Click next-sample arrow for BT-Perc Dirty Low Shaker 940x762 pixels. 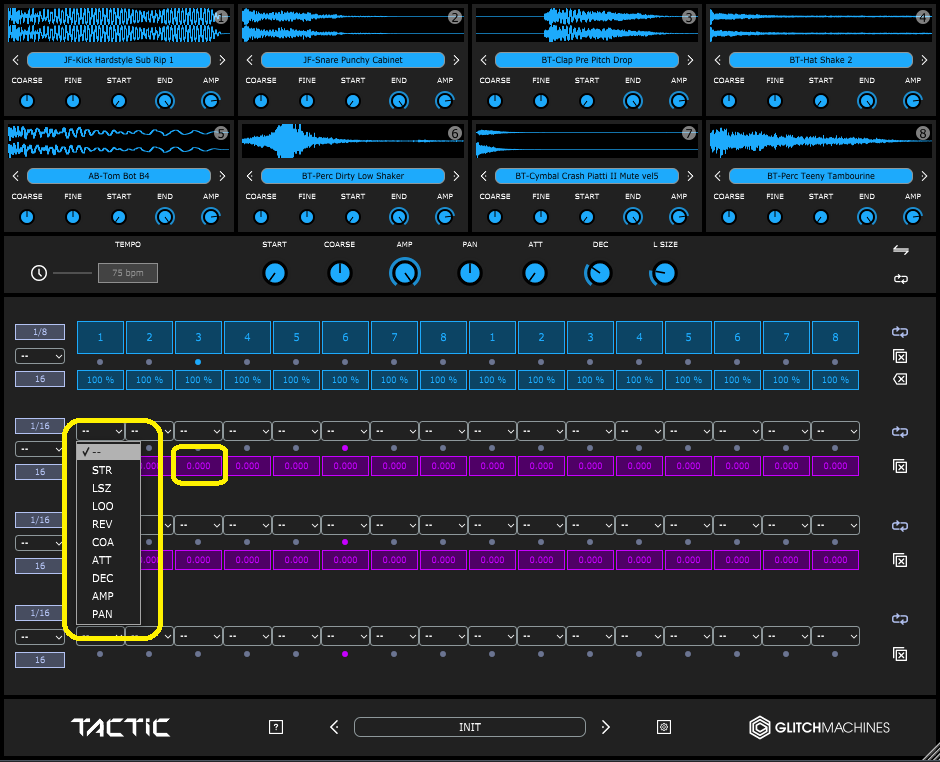pos(456,176)
